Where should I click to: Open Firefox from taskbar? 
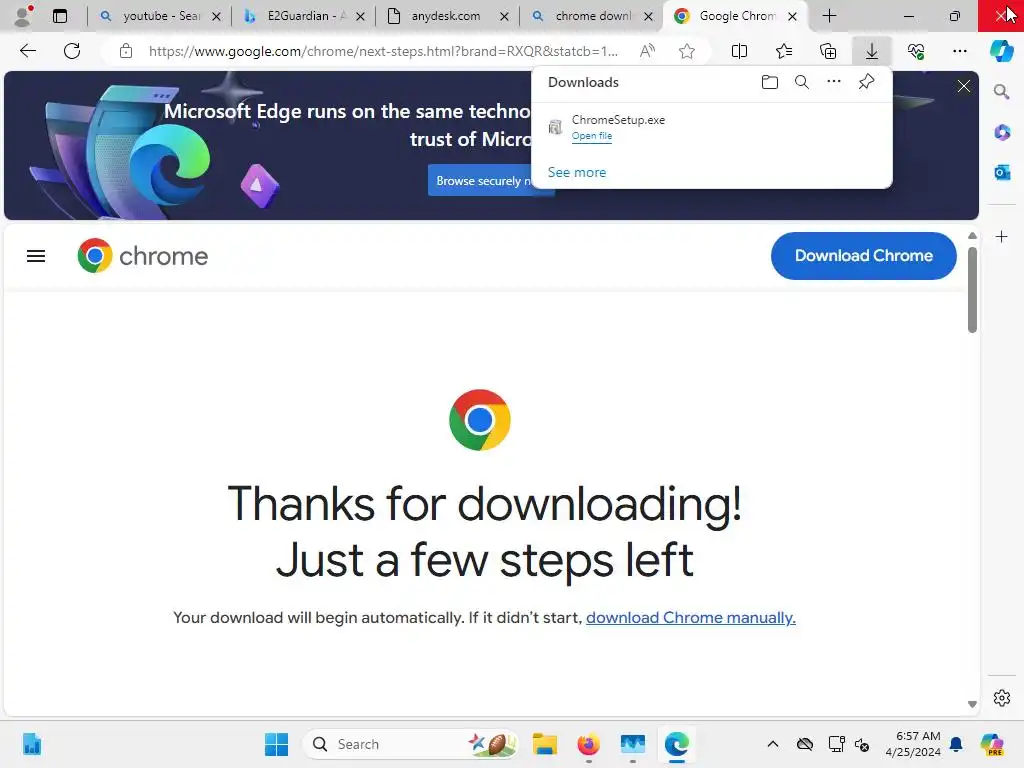tap(588, 744)
